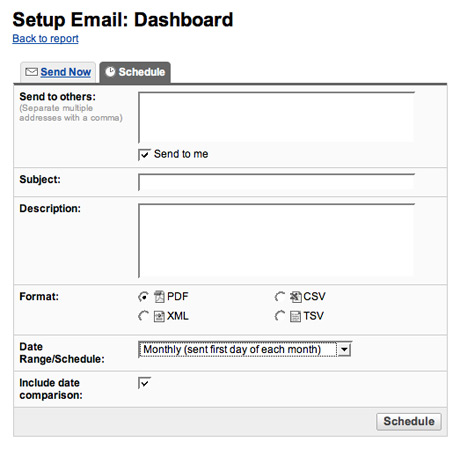This screenshot has width=460, height=449.
Task: Select the XML format radio button
Action: pos(143,316)
